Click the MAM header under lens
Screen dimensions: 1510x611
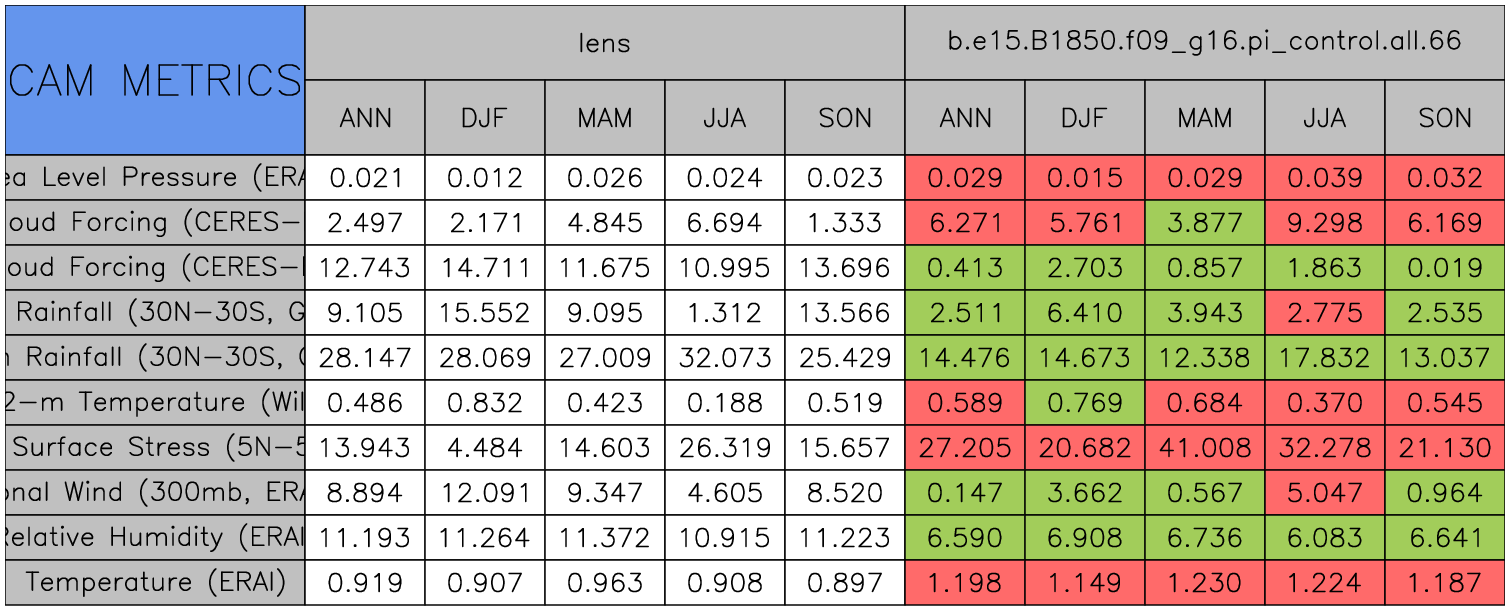click(605, 118)
